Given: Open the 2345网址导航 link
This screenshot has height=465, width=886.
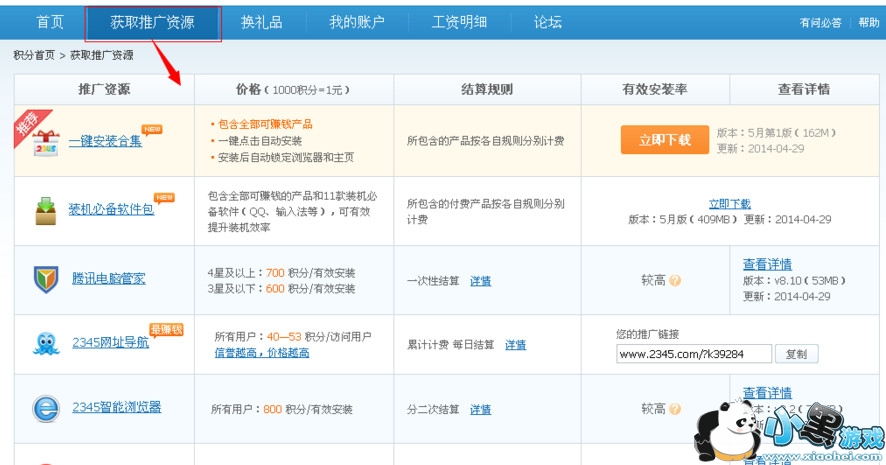Looking at the screenshot, I should coord(111,342).
